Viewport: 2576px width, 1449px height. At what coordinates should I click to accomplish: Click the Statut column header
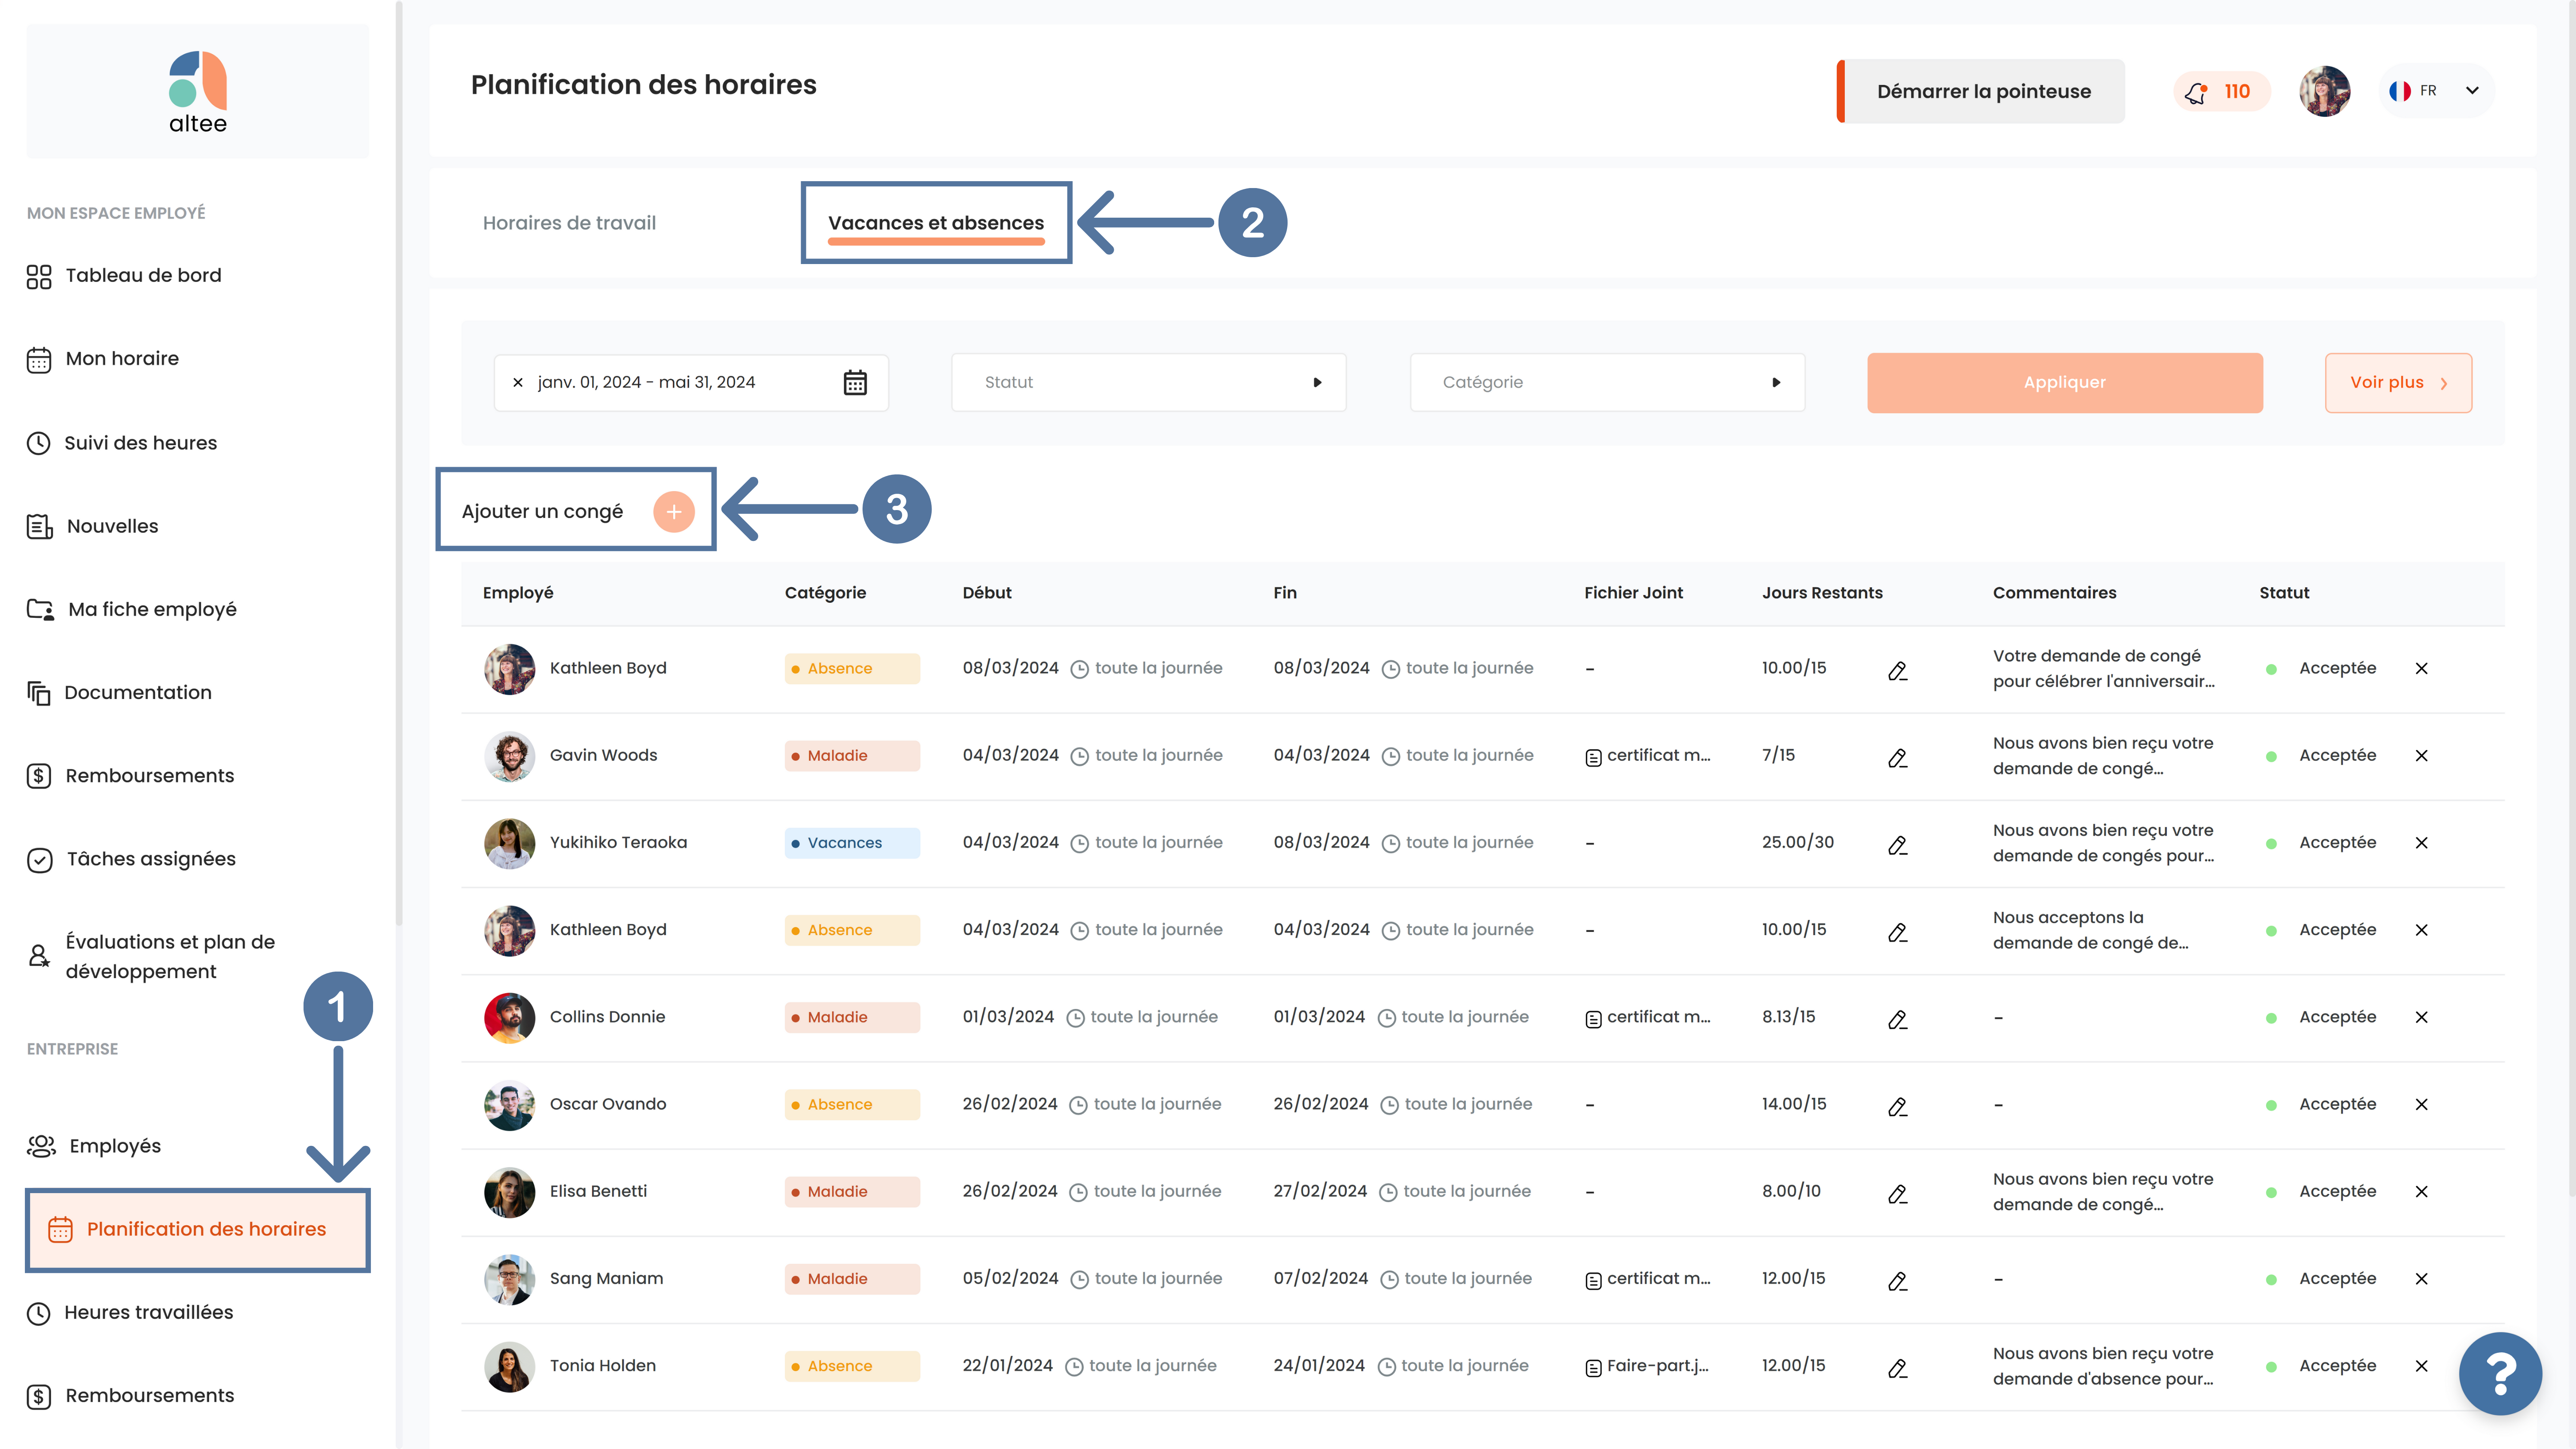[x=2284, y=593]
